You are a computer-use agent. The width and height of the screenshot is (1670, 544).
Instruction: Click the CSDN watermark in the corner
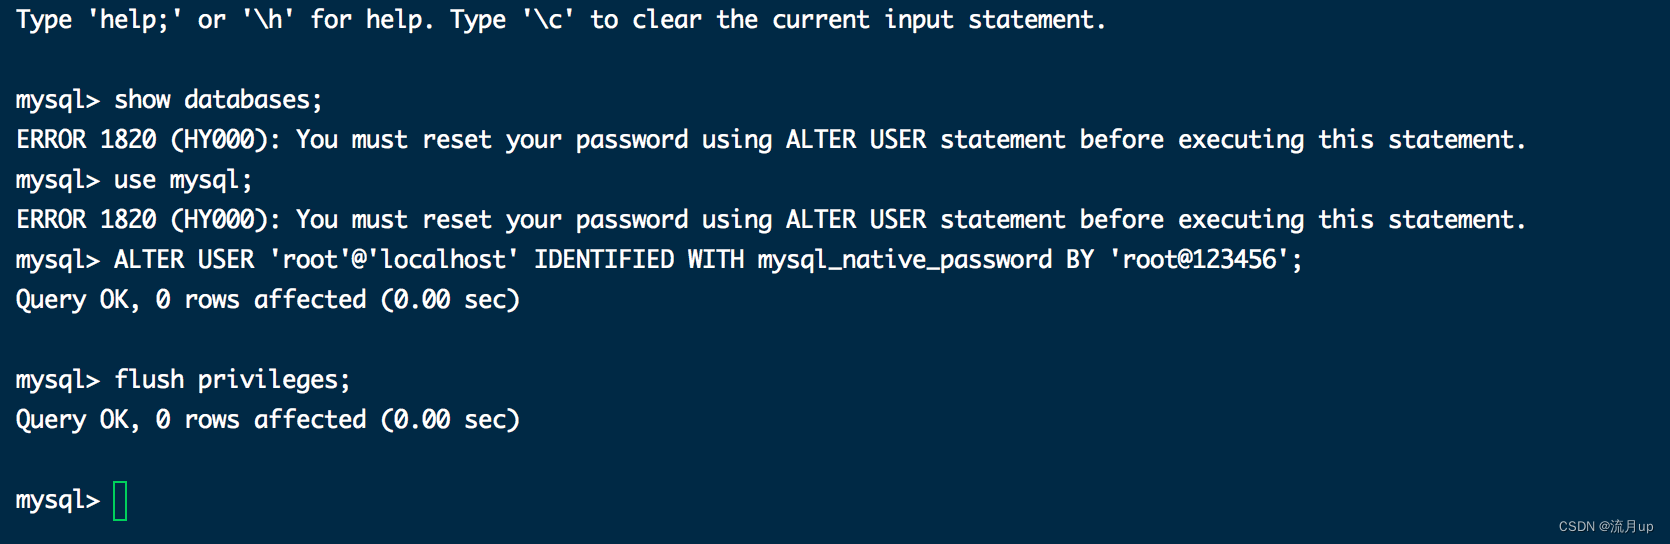(x=1605, y=526)
